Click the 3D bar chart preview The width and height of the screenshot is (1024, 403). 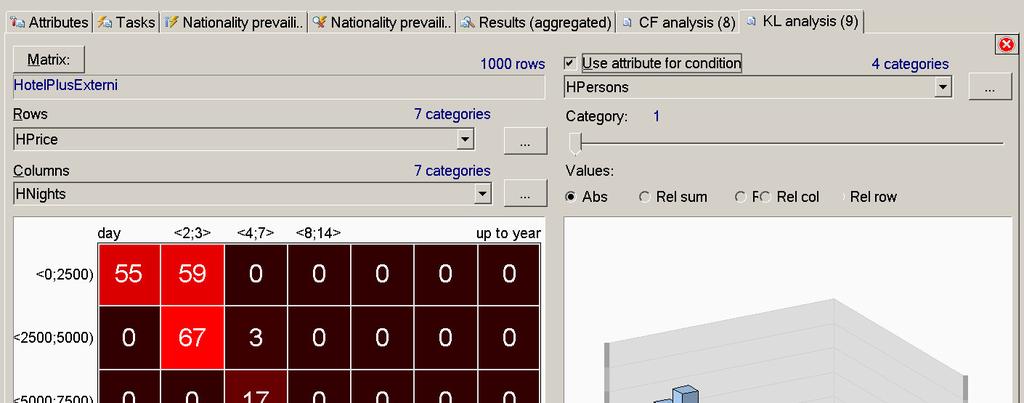[x=788, y=310]
